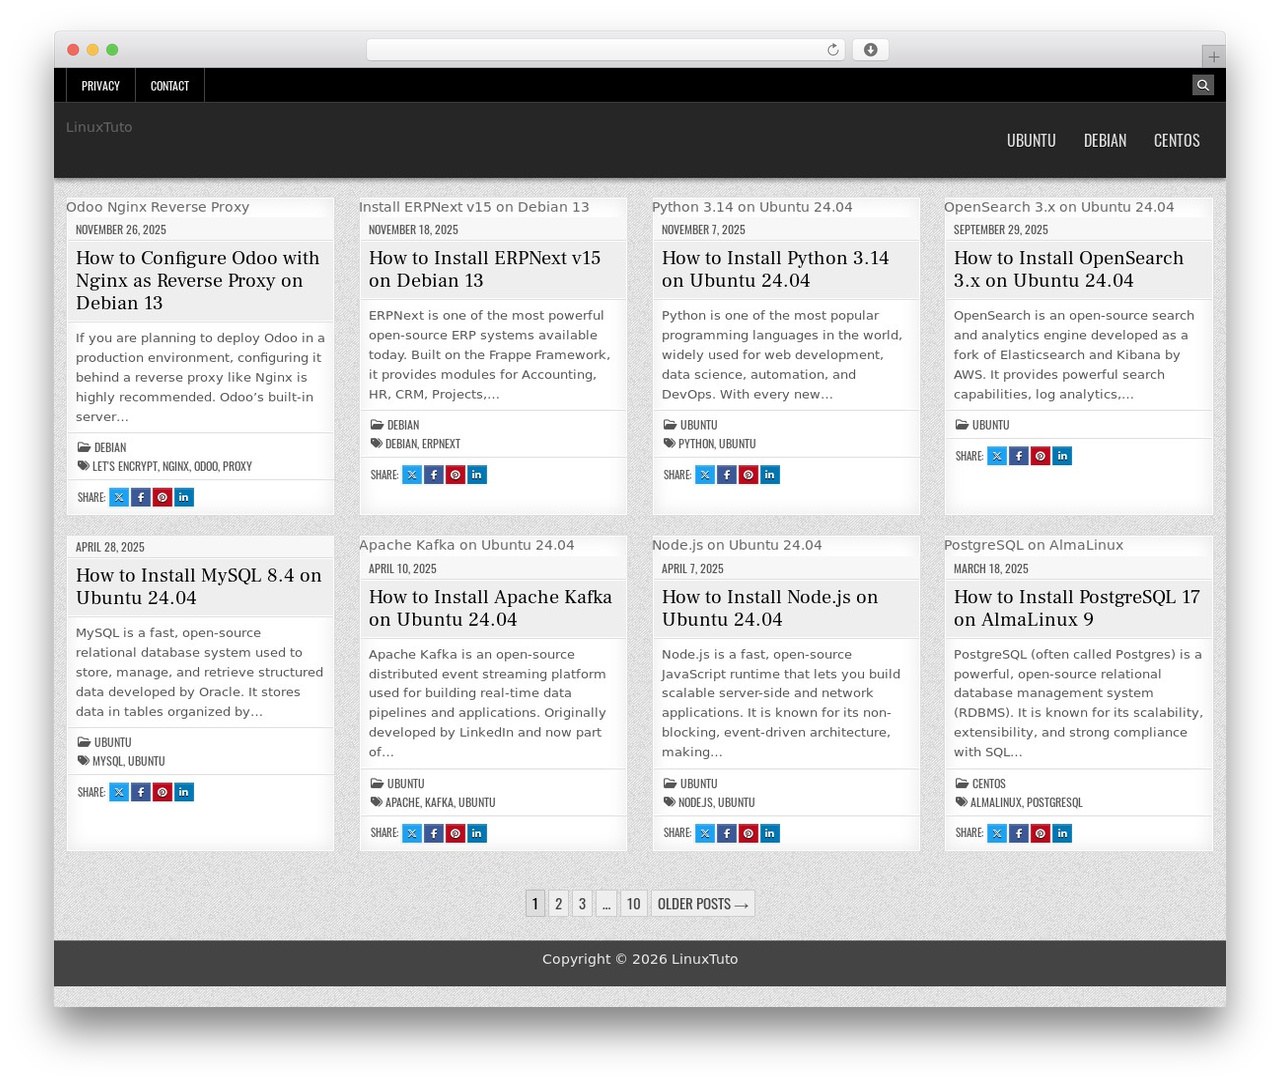Share the Apache Kafka post on Facebook

point(434,833)
